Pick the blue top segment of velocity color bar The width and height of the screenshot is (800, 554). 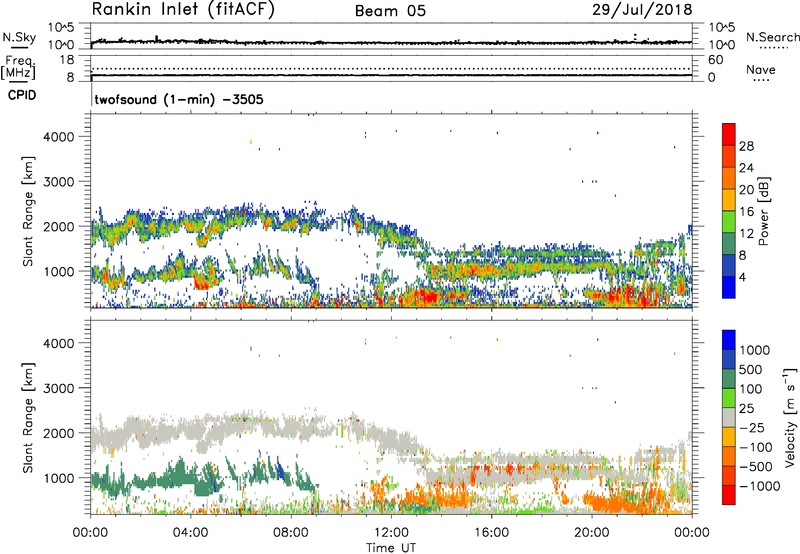pos(729,340)
